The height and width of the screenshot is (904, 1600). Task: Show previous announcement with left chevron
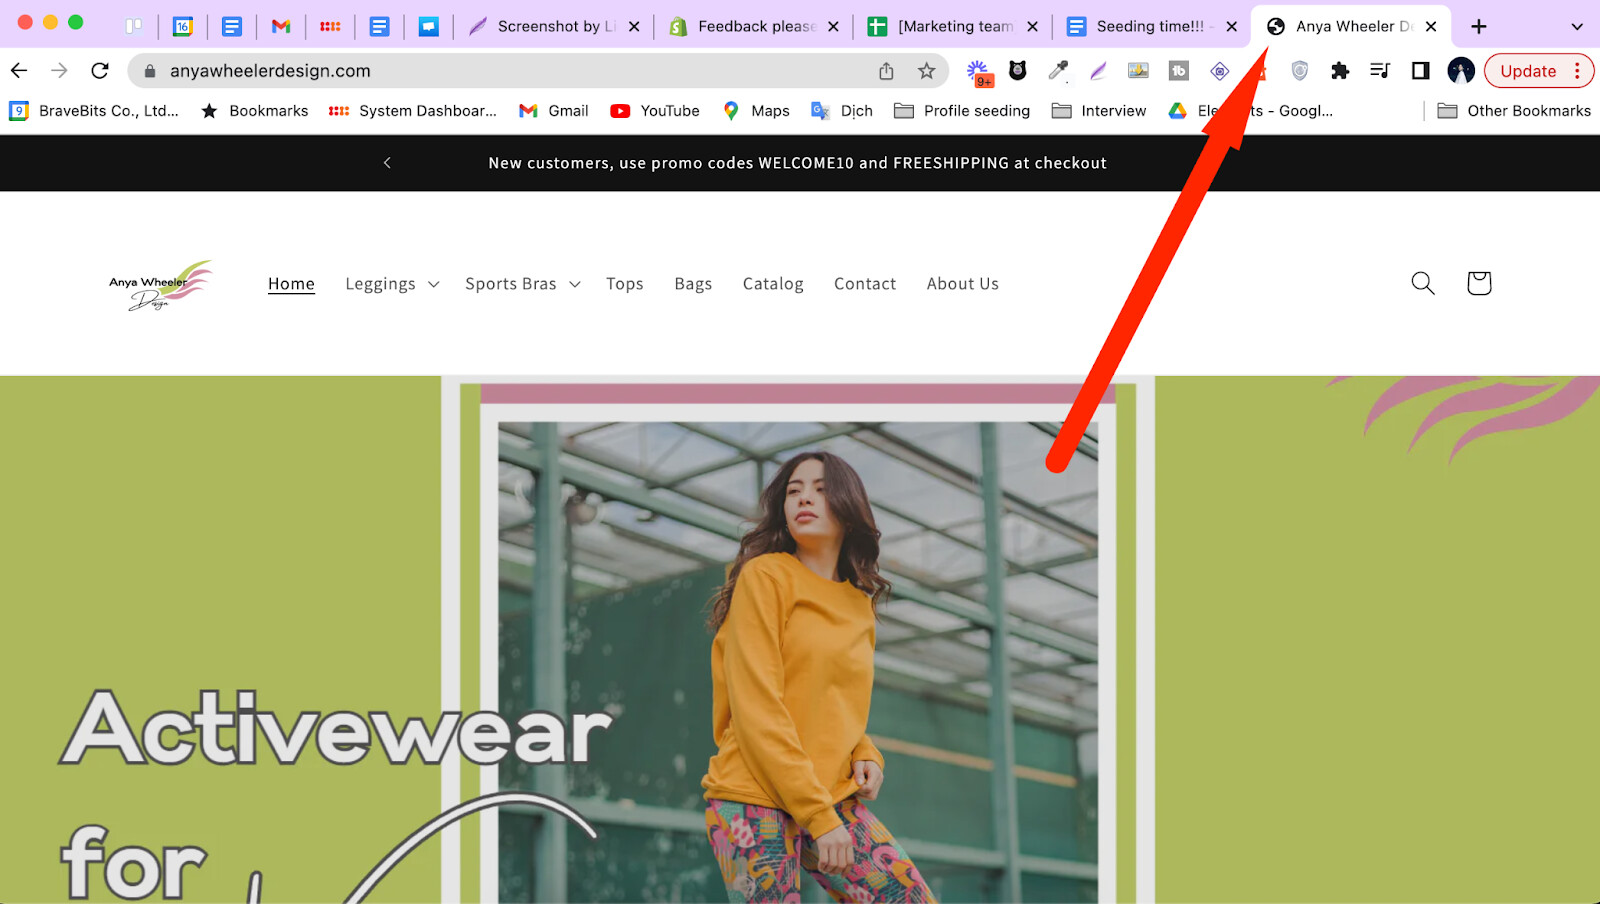tap(387, 163)
